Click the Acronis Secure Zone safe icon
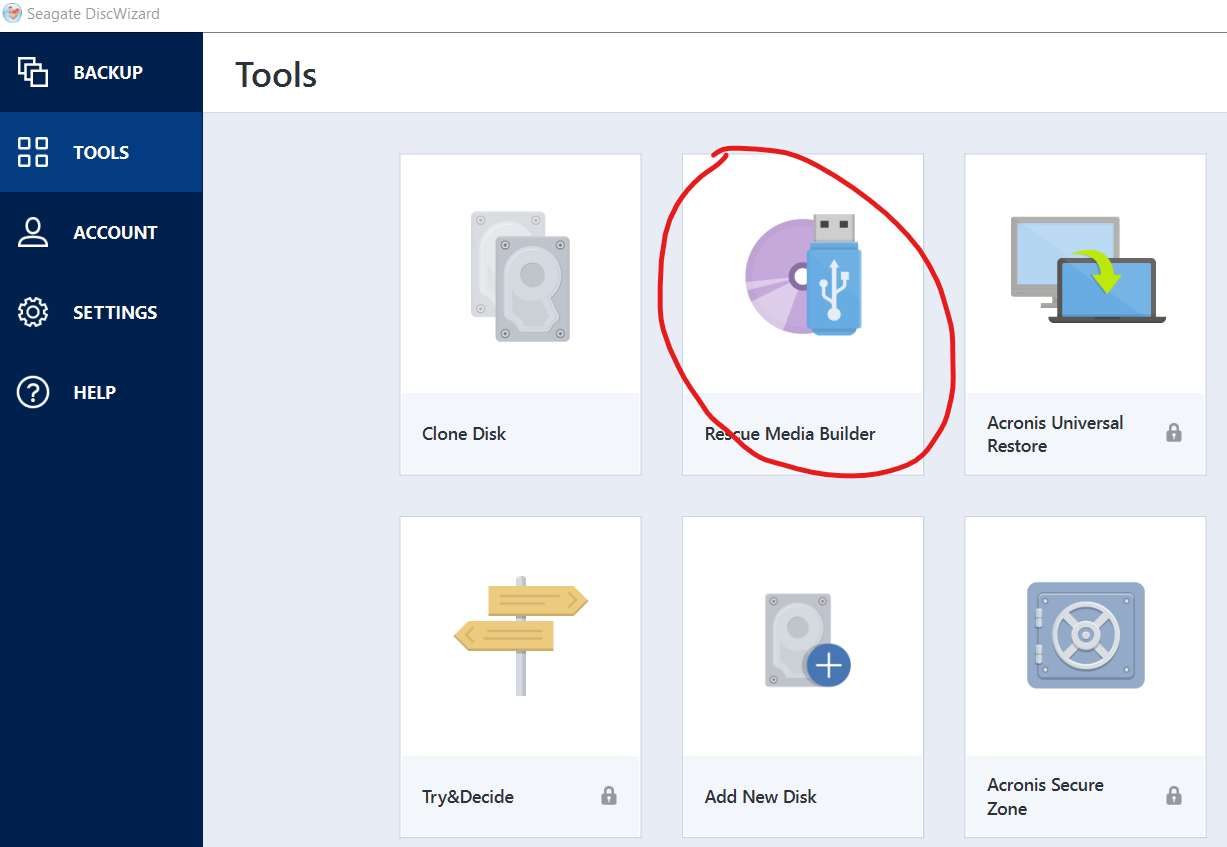 (x=1086, y=635)
